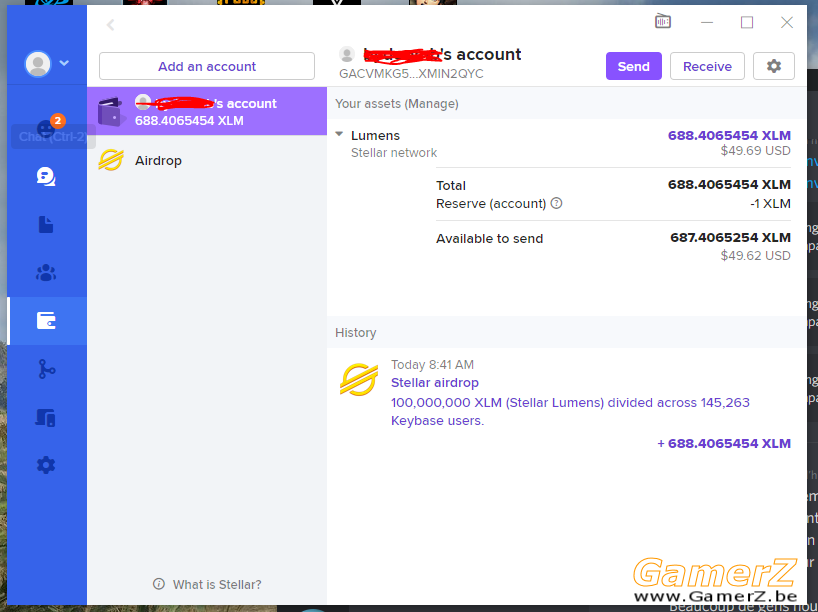This screenshot has height=612, width=818.
Task: Click the $49.69 USD value
Action: (755, 151)
